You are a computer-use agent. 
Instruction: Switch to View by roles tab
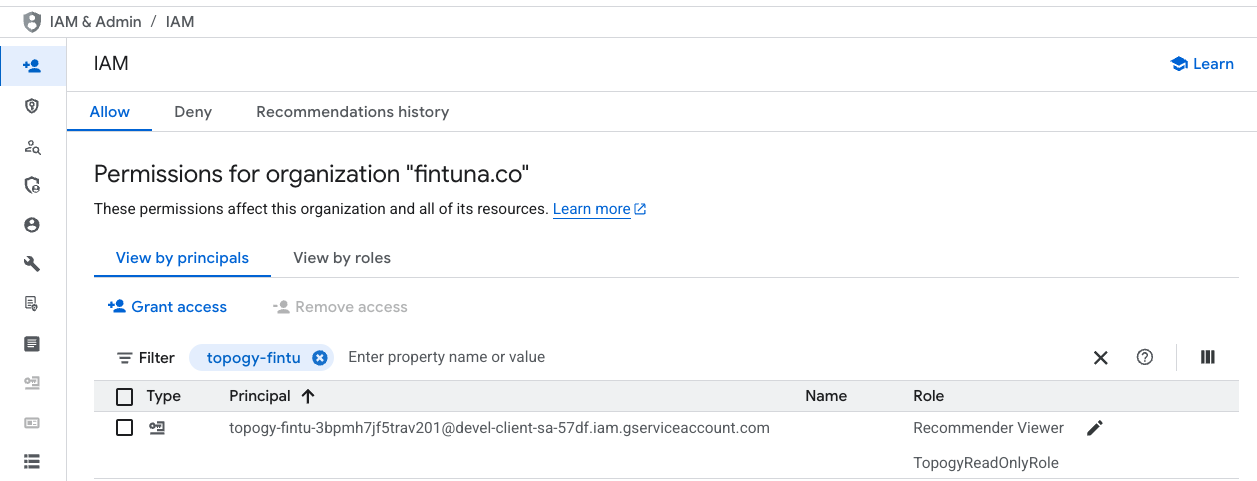[x=342, y=258]
